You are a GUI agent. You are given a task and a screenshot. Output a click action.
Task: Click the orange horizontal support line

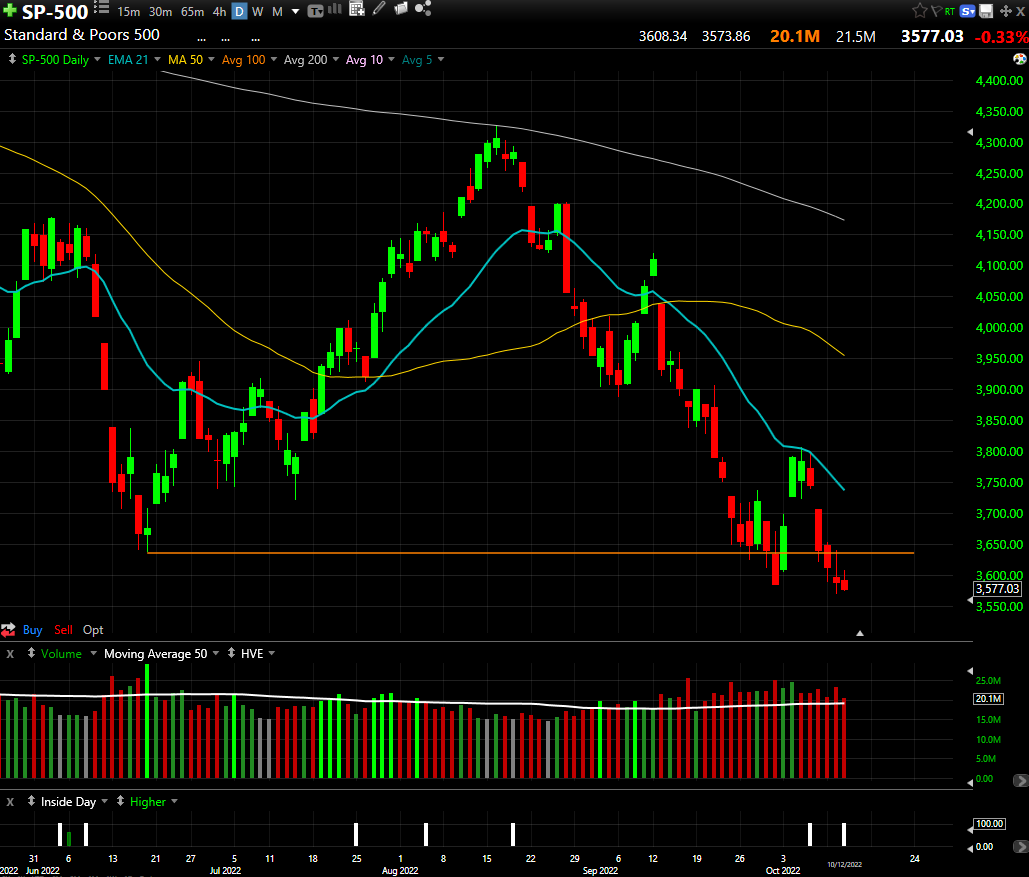[530, 553]
